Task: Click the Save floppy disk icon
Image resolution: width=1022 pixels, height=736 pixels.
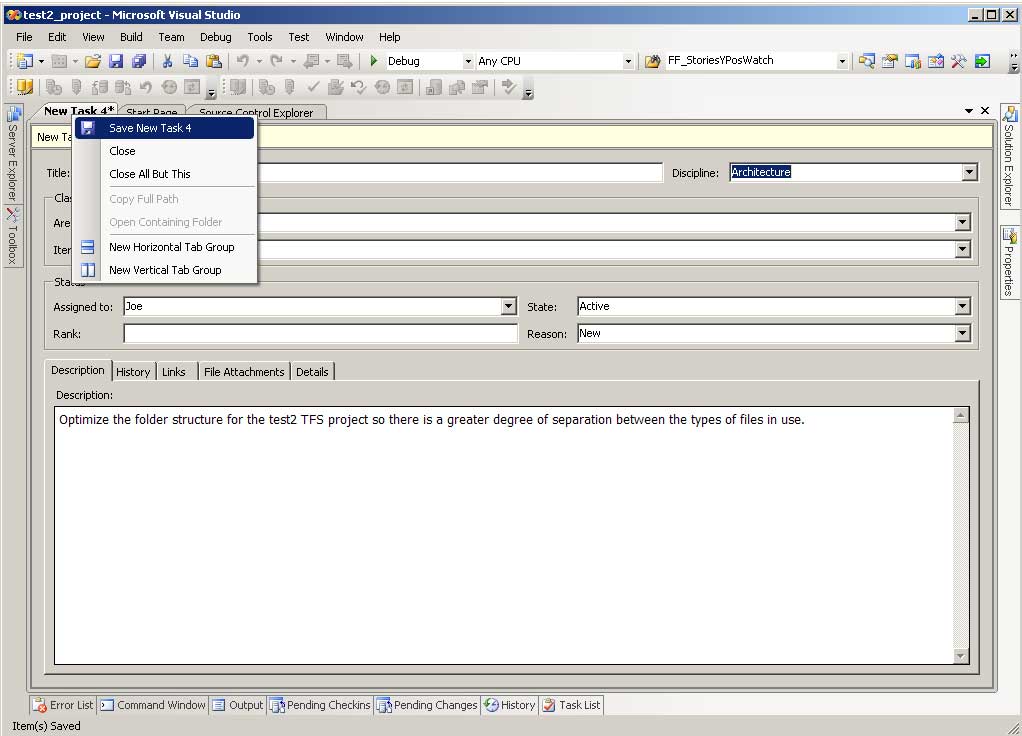Action: click(x=116, y=61)
